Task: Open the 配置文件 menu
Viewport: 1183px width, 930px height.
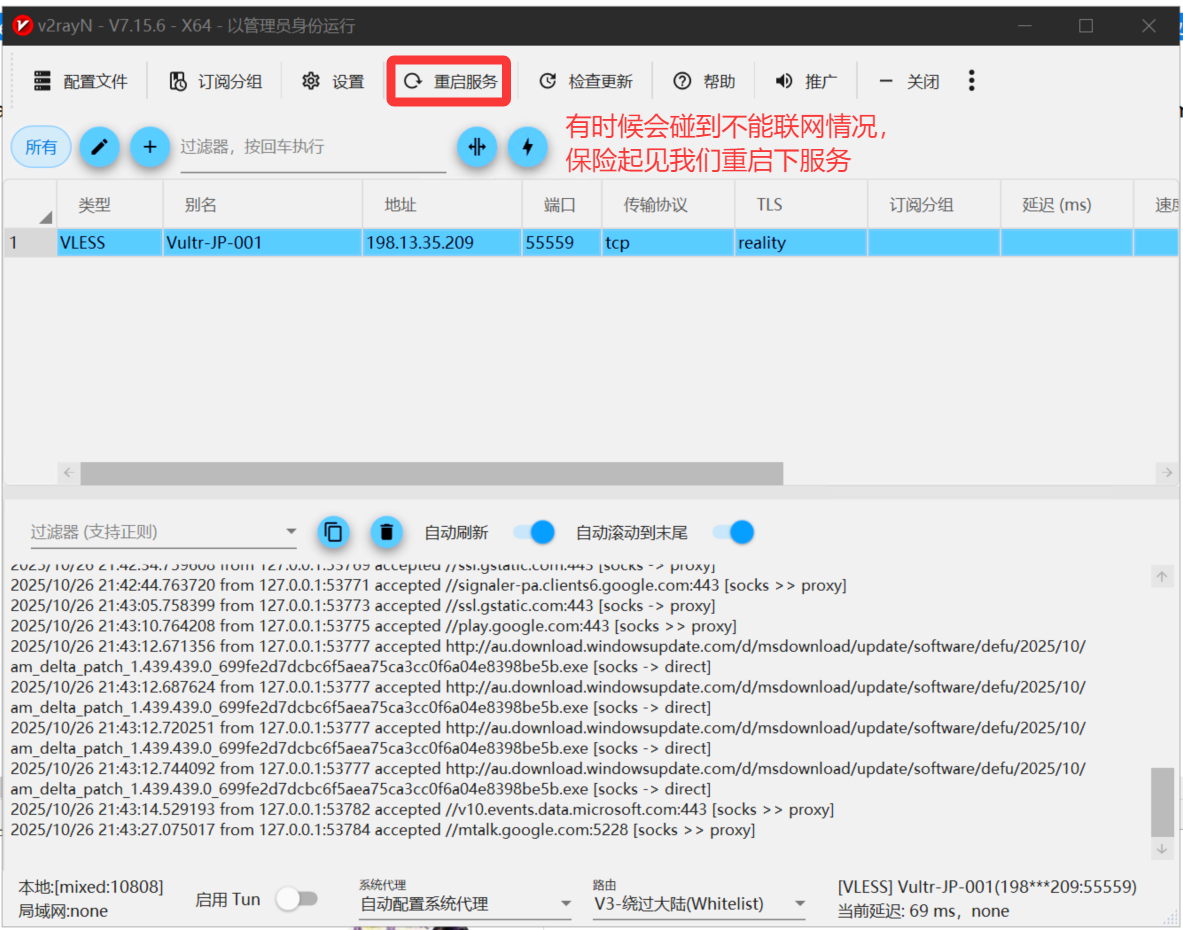Action: 81,81
